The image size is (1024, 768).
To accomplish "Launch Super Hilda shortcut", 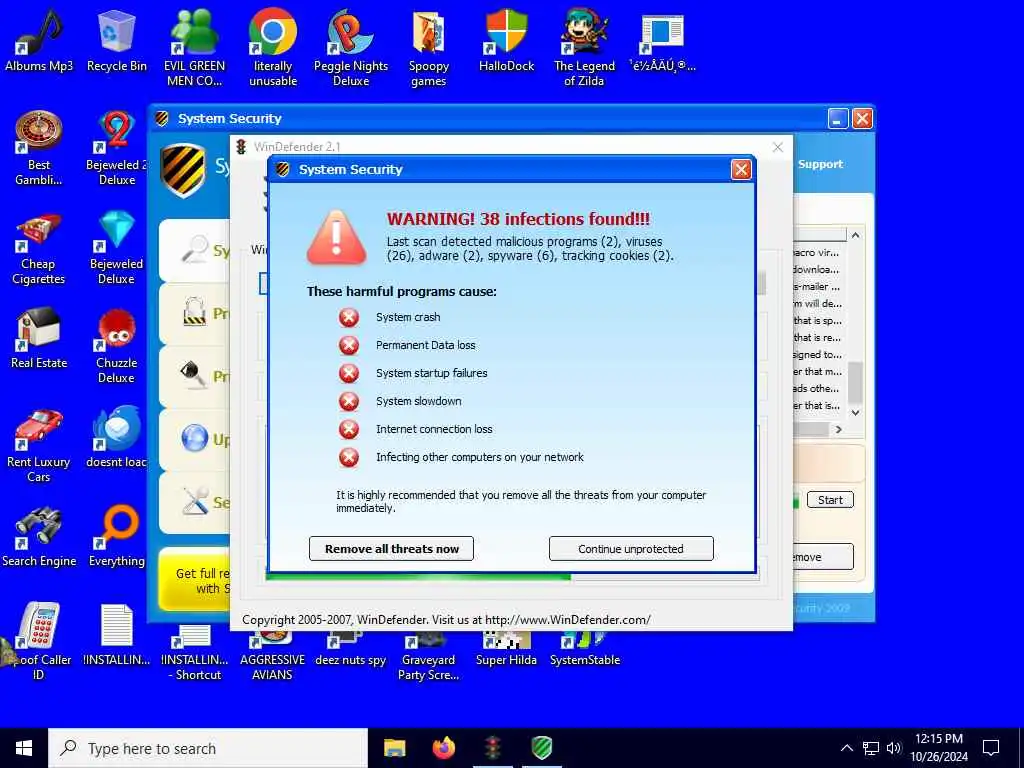I will (x=506, y=650).
